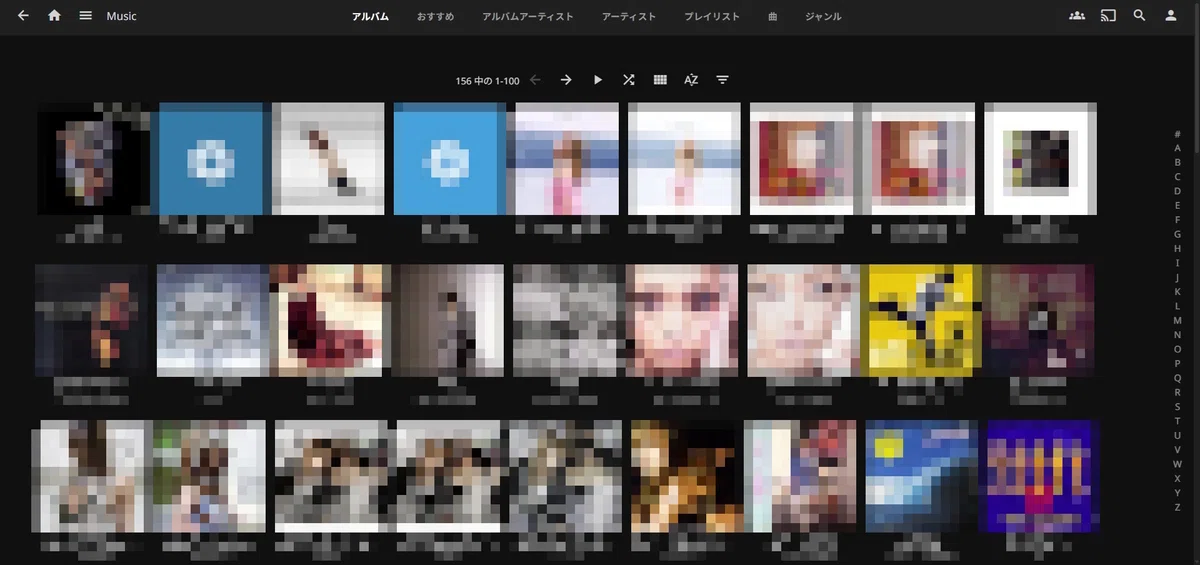Open the blue night-sky album cover
Image resolution: width=1200 pixels, height=565 pixels.
coord(922,476)
